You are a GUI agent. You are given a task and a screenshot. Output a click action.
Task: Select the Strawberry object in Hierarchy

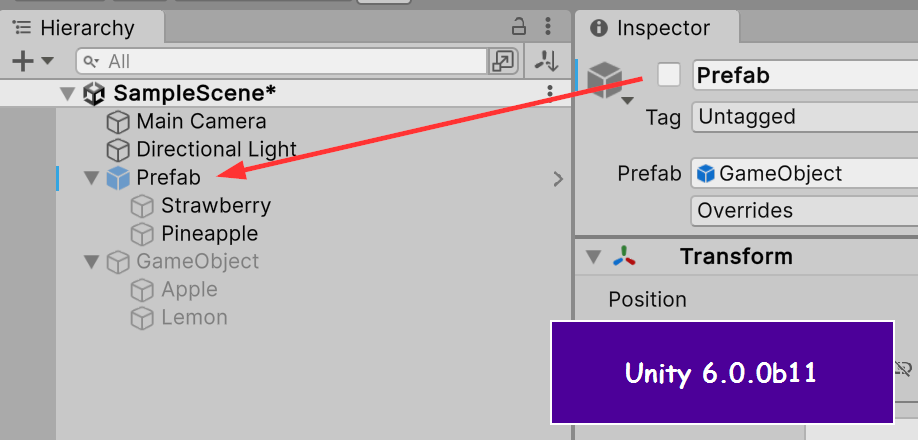point(215,206)
